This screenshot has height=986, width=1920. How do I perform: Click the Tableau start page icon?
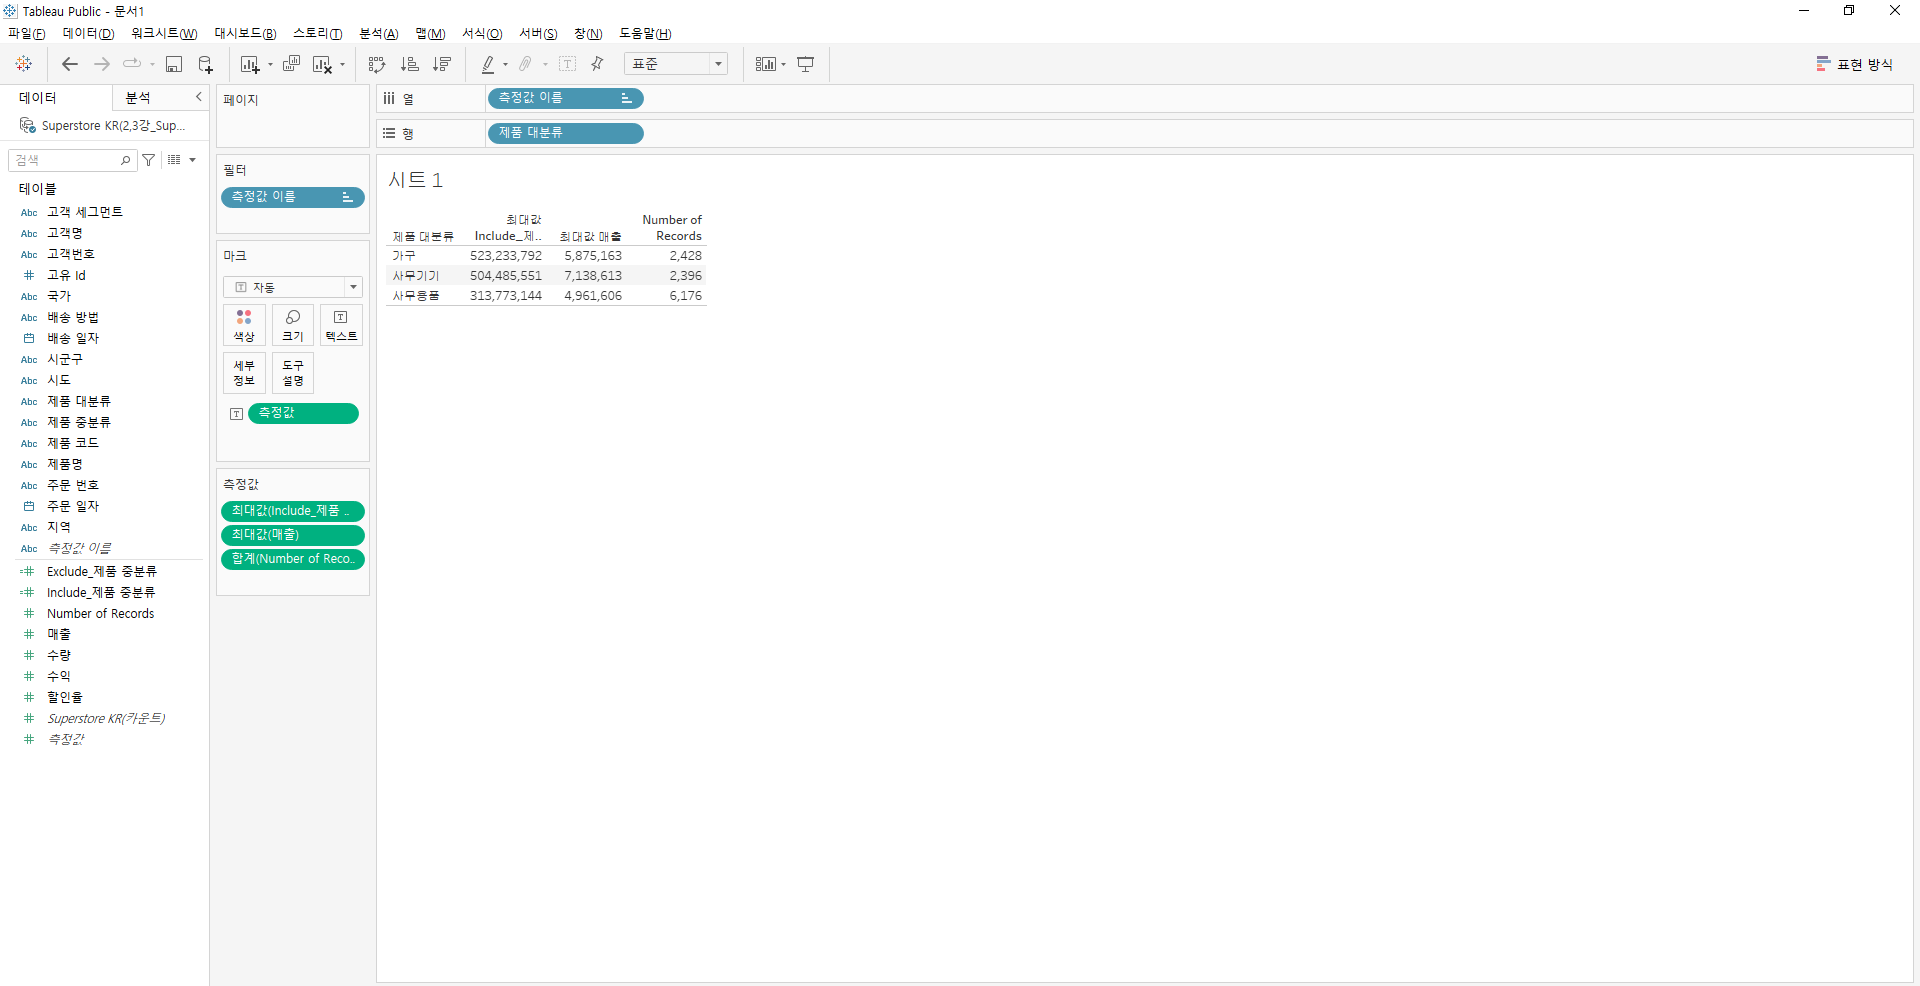(24, 64)
